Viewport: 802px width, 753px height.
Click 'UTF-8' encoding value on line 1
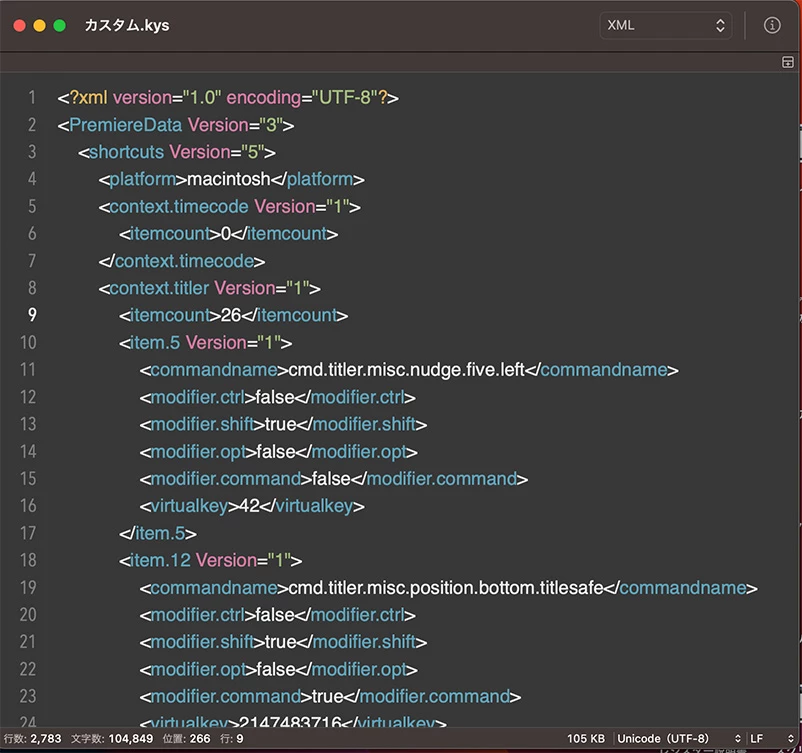pos(345,97)
